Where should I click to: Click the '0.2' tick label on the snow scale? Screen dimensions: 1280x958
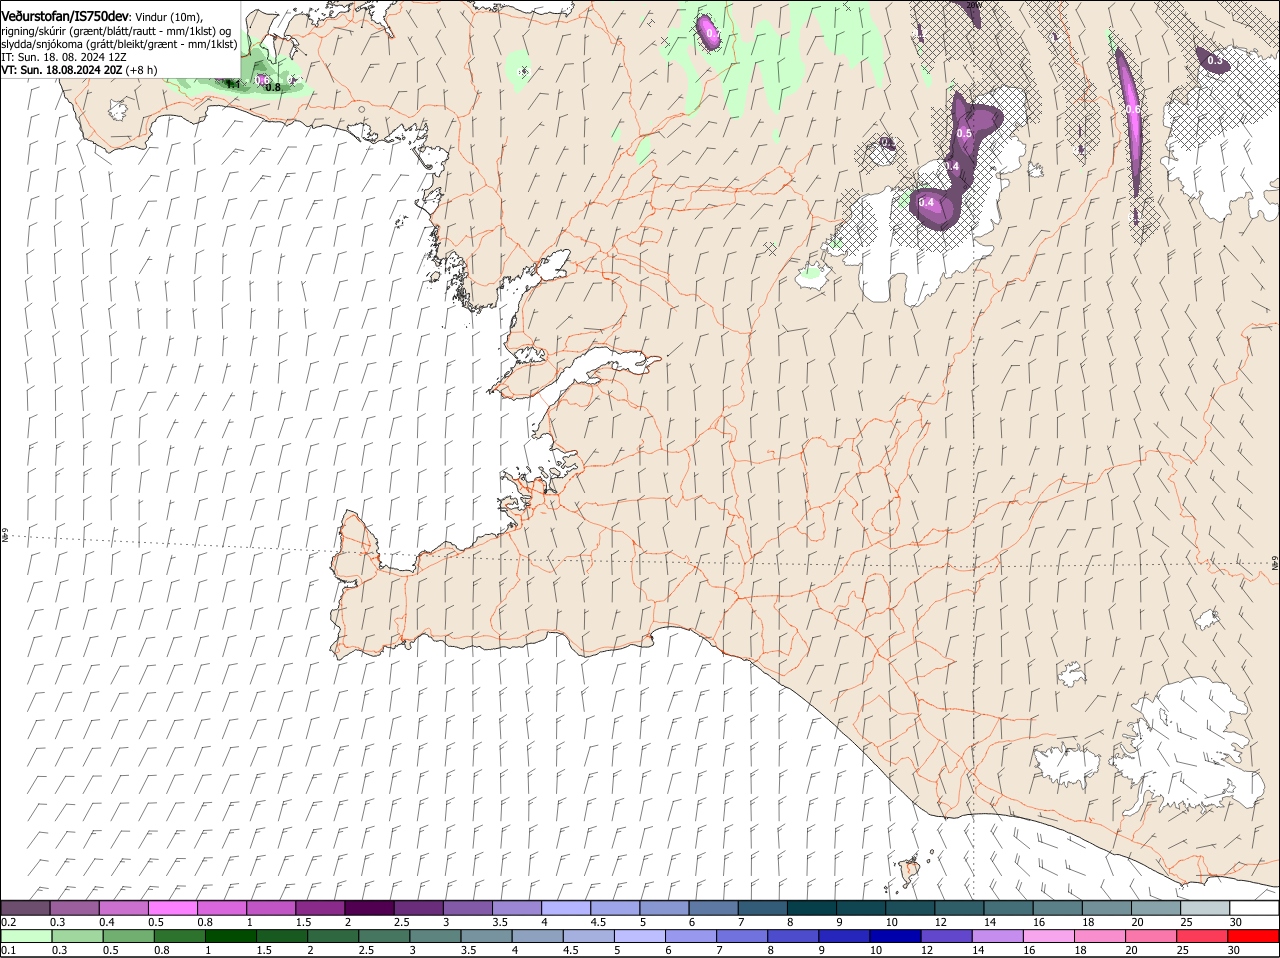tap(9, 921)
